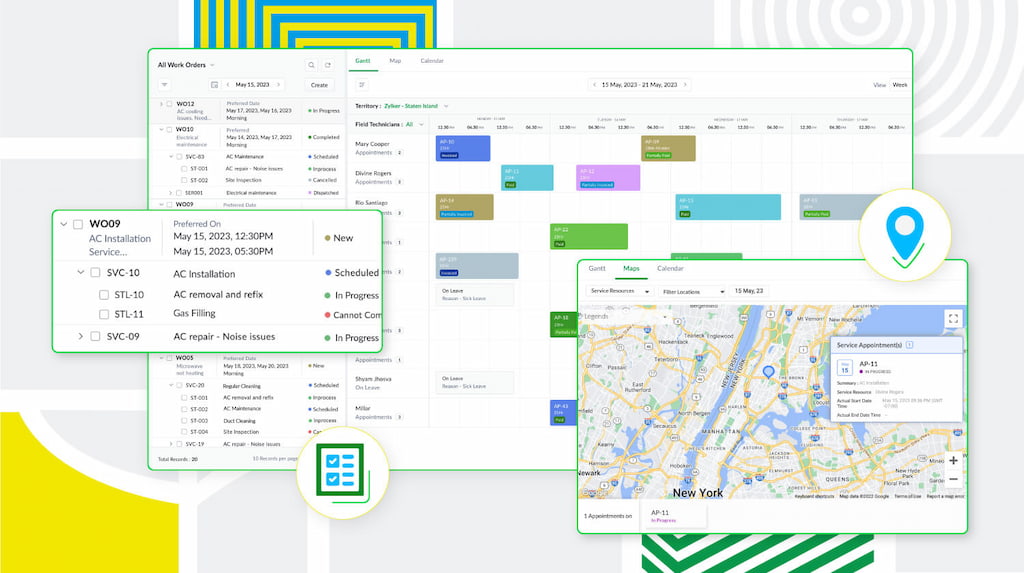The width and height of the screenshot is (1024, 573).
Task: Tick the SVC-09 checkbox
Action: [95, 336]
